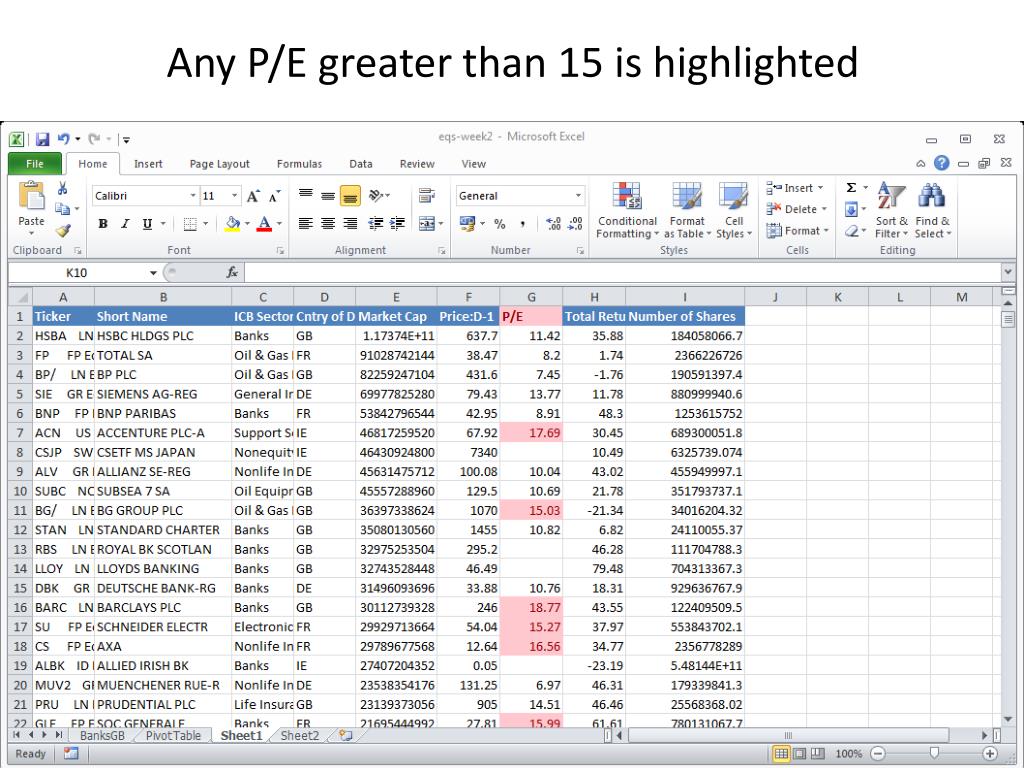Viewport: 1024px width, 768px height.
Task: Switch to Page Layout view in status bar
Action: 799,754
